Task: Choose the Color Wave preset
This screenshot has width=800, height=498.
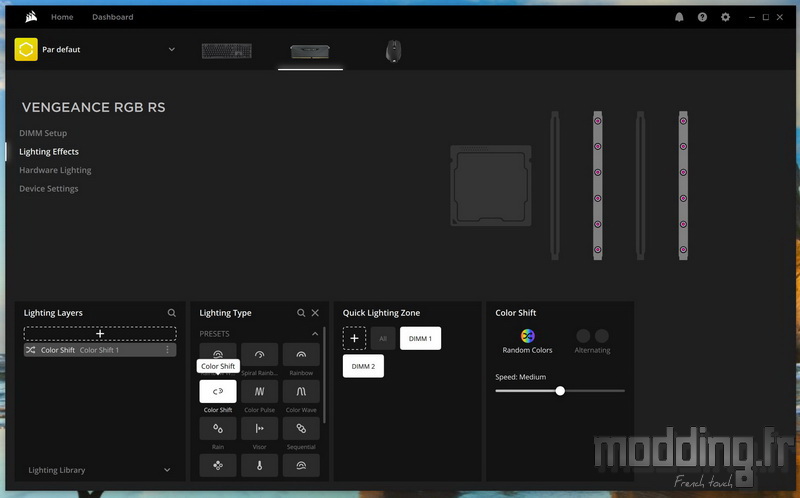Action: coord(301,391)
